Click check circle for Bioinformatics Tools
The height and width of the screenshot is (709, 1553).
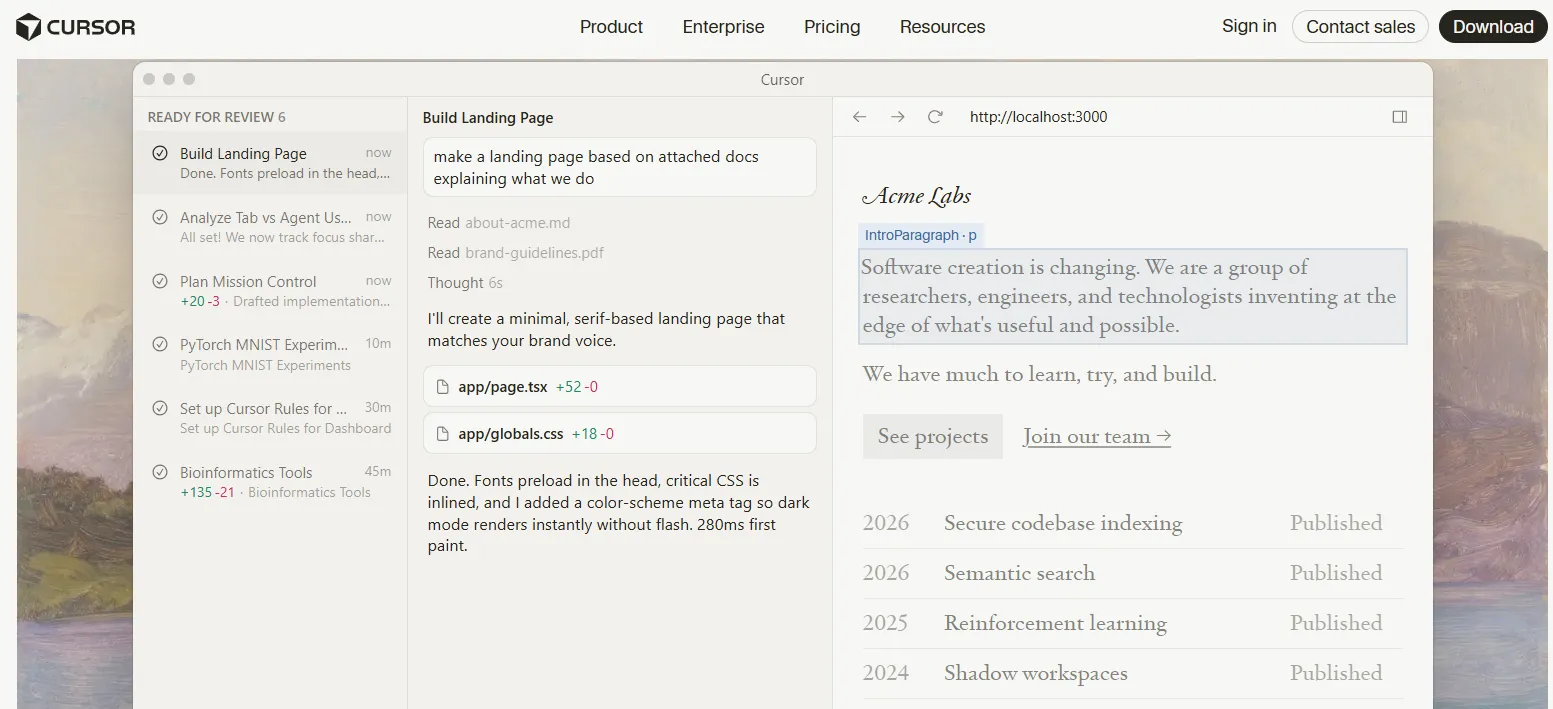(160, 472)
